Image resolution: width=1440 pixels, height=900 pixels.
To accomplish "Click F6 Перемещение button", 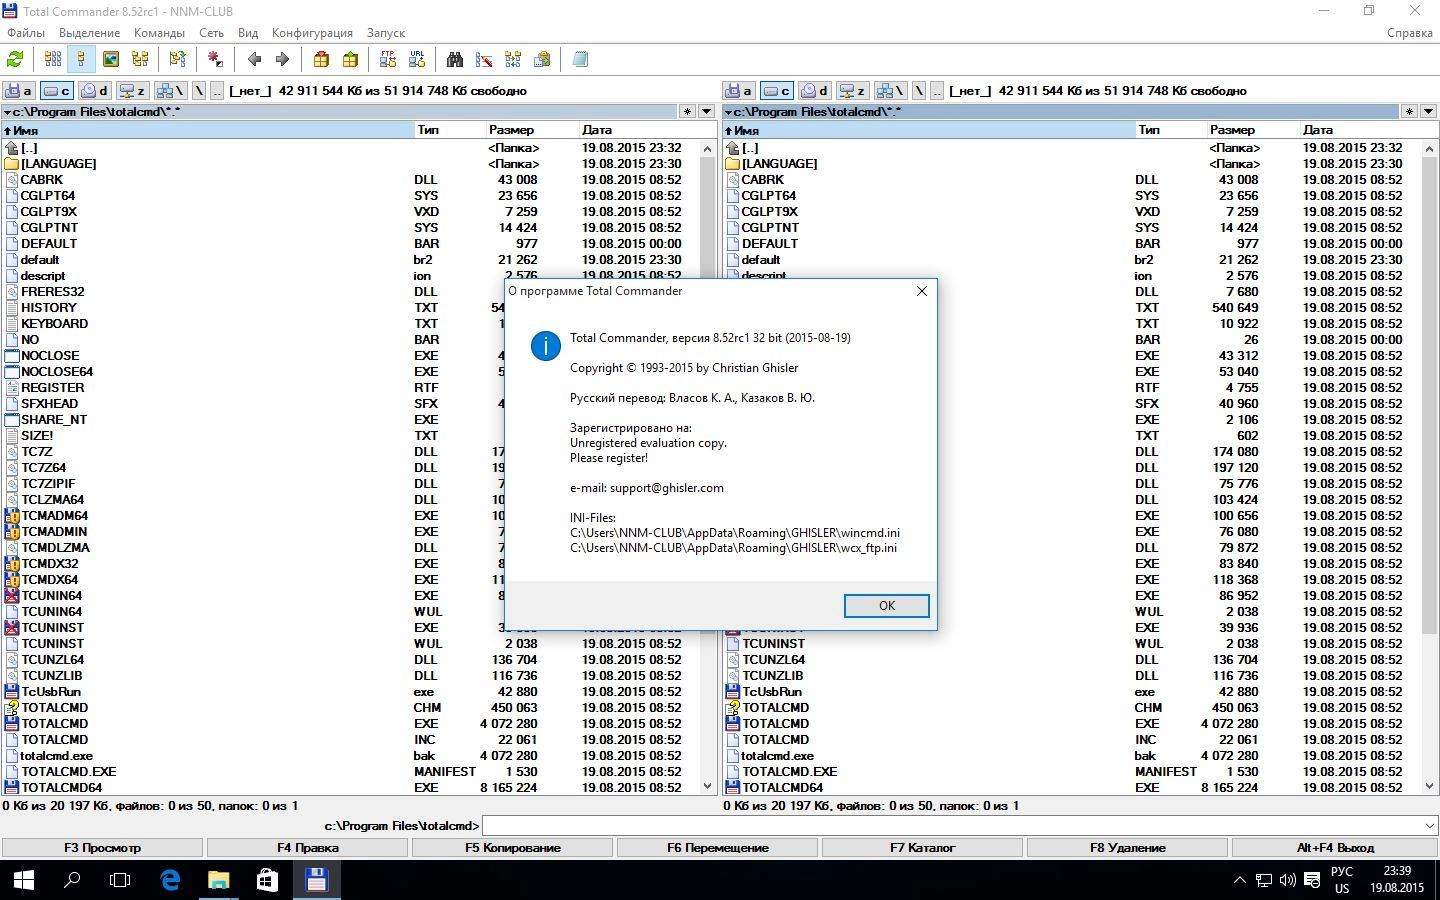I will coord(718,847).
